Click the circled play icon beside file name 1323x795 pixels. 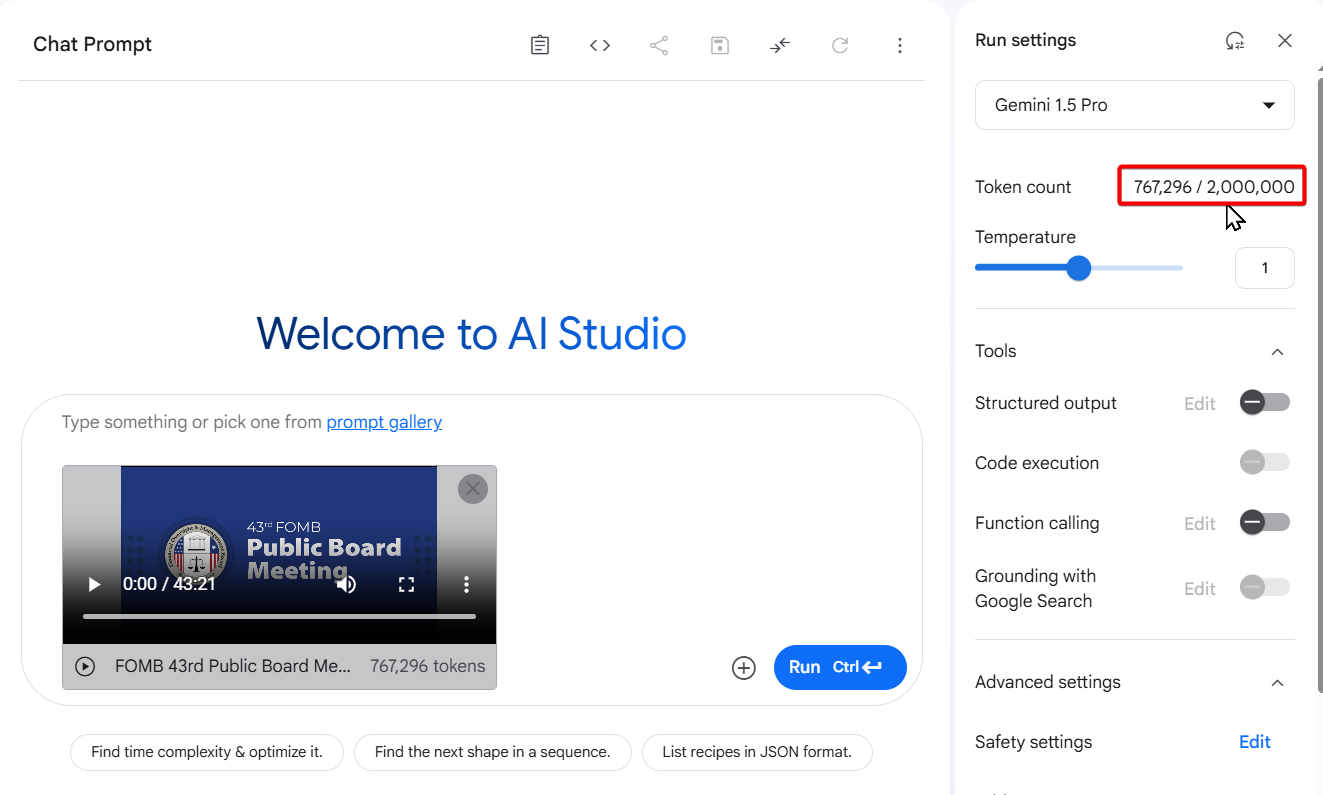pos(85,666)
